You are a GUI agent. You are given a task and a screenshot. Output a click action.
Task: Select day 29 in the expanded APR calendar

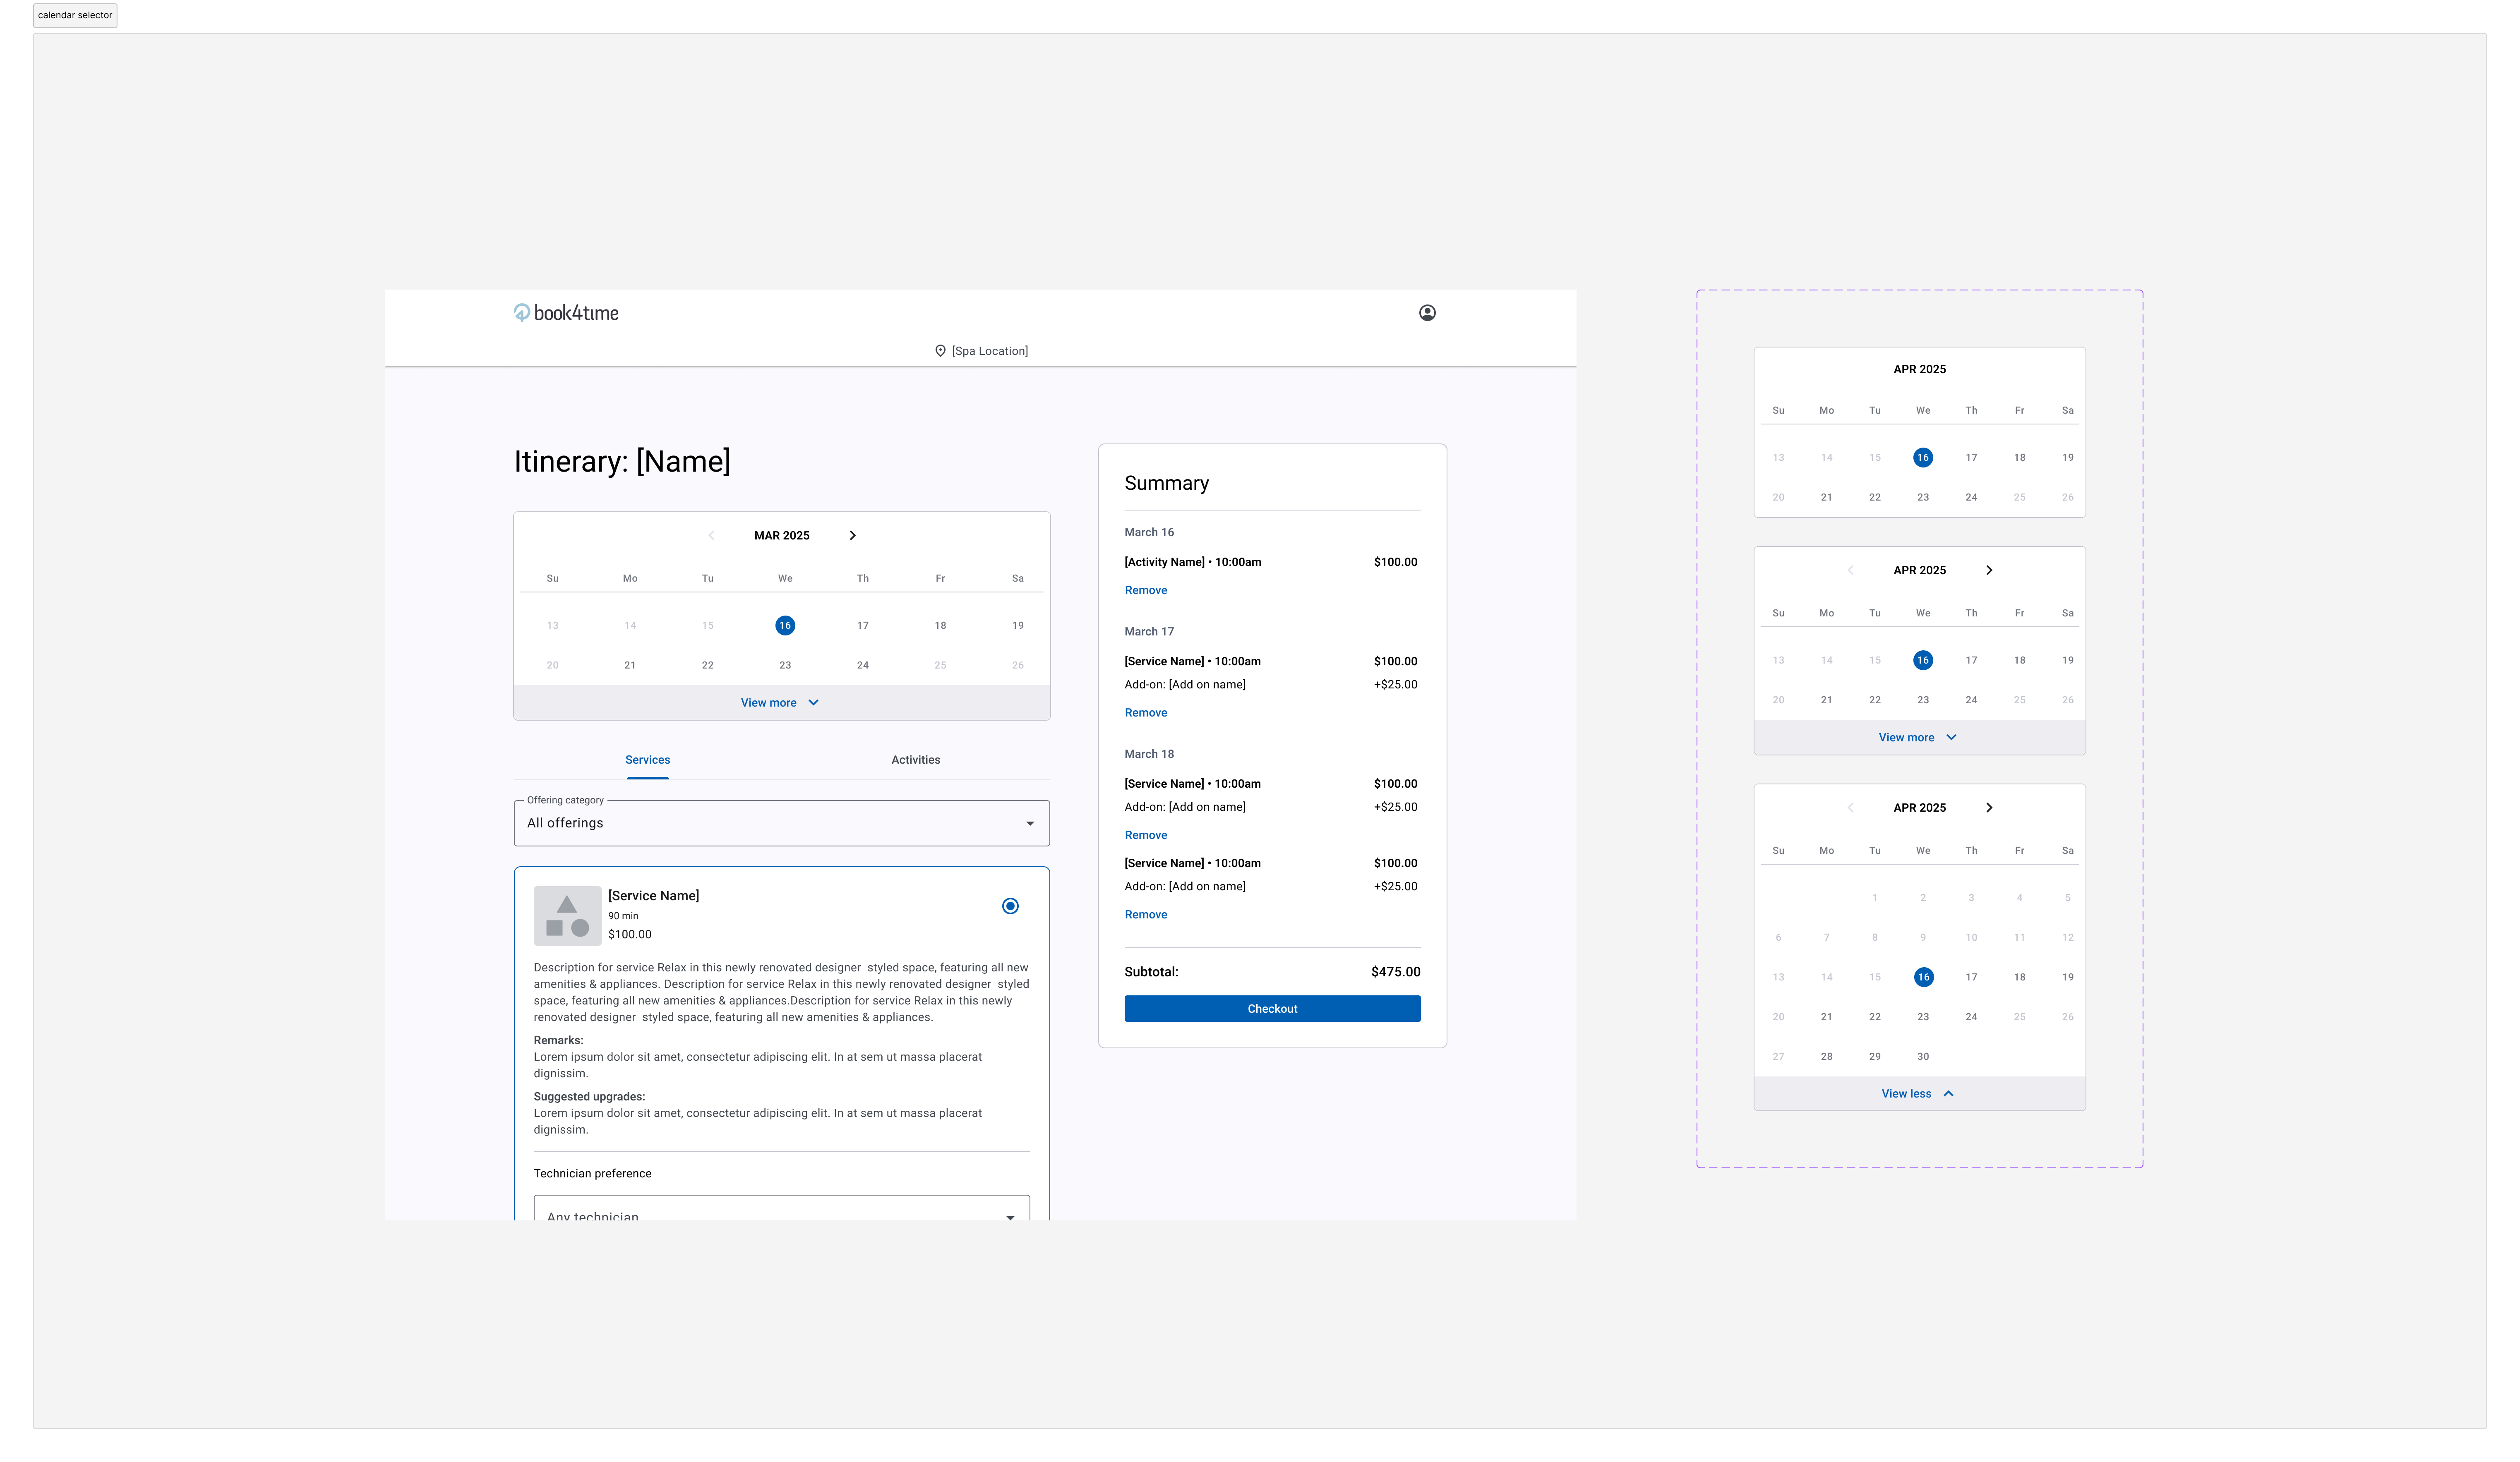point(1874,1057)
